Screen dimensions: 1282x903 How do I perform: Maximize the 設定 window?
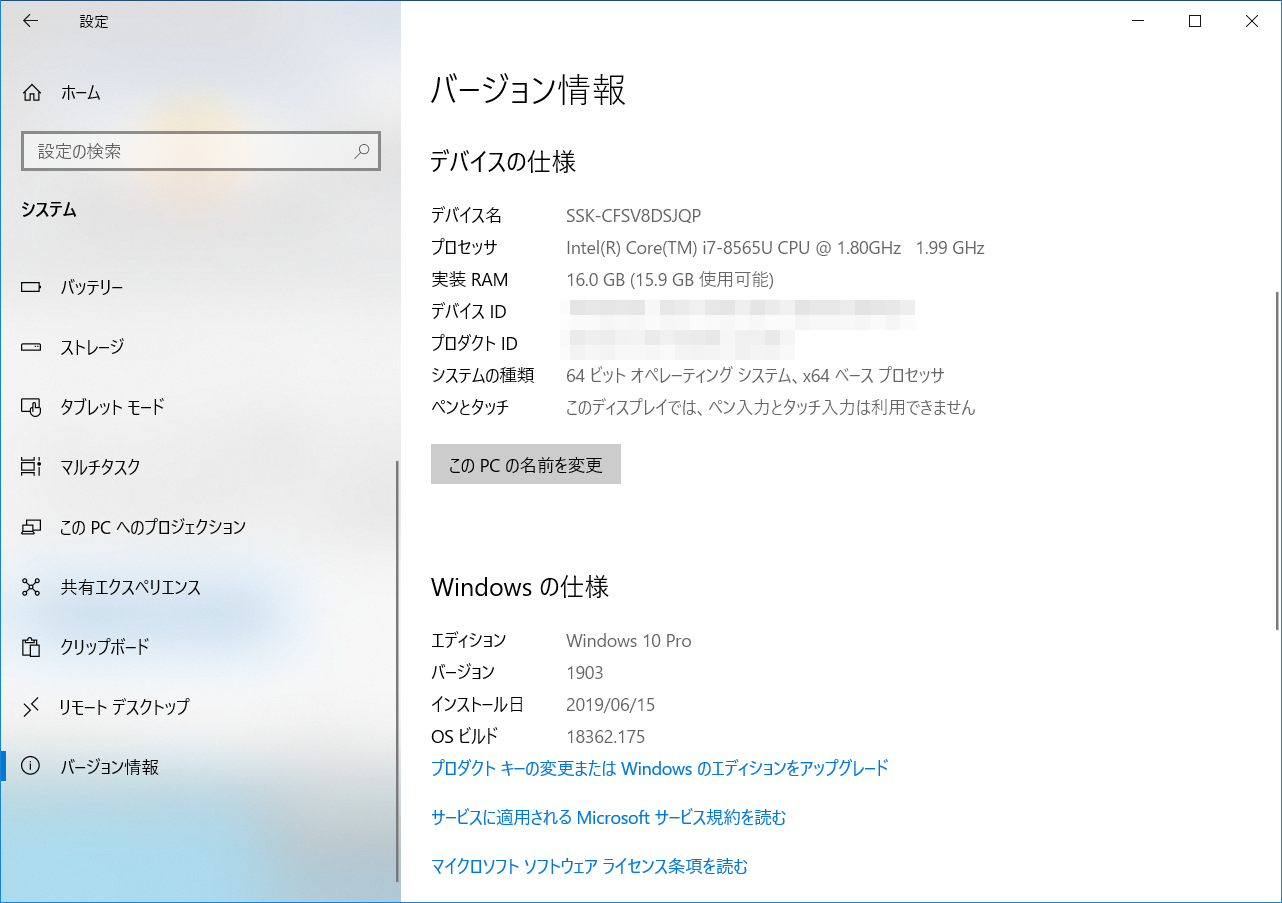click(1195, 21)
